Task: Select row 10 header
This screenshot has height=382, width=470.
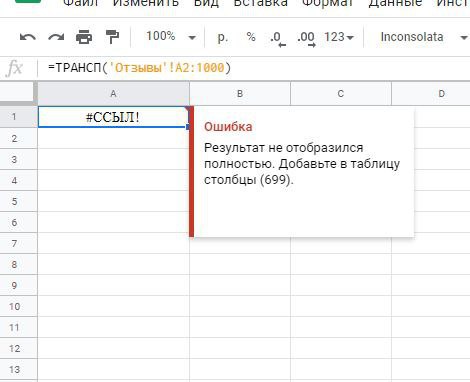Action: click(x=18, y=306)
